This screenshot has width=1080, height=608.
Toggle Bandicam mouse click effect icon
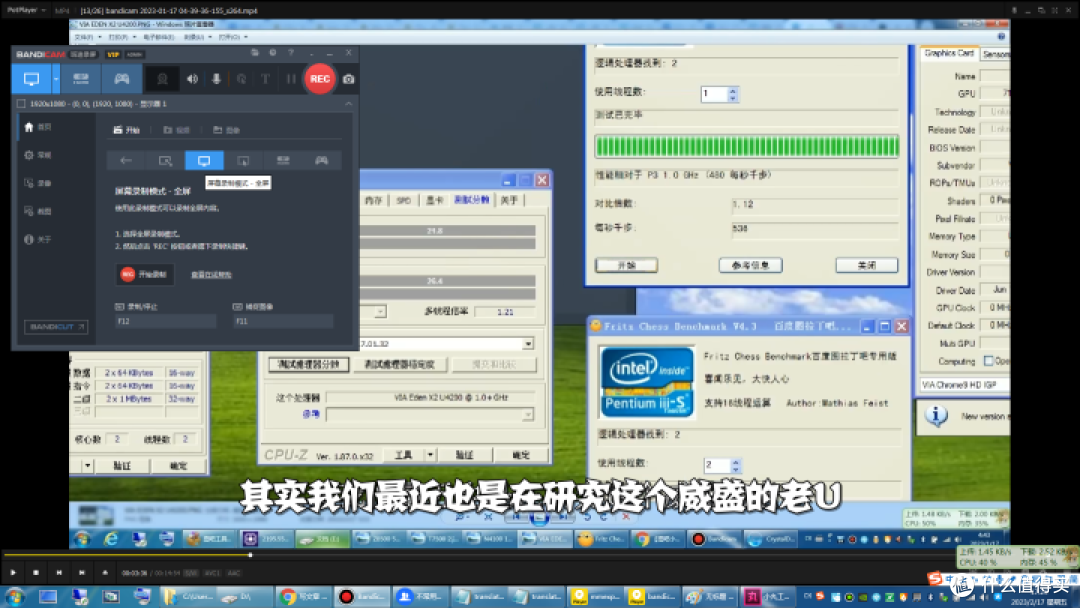[241, 79]
